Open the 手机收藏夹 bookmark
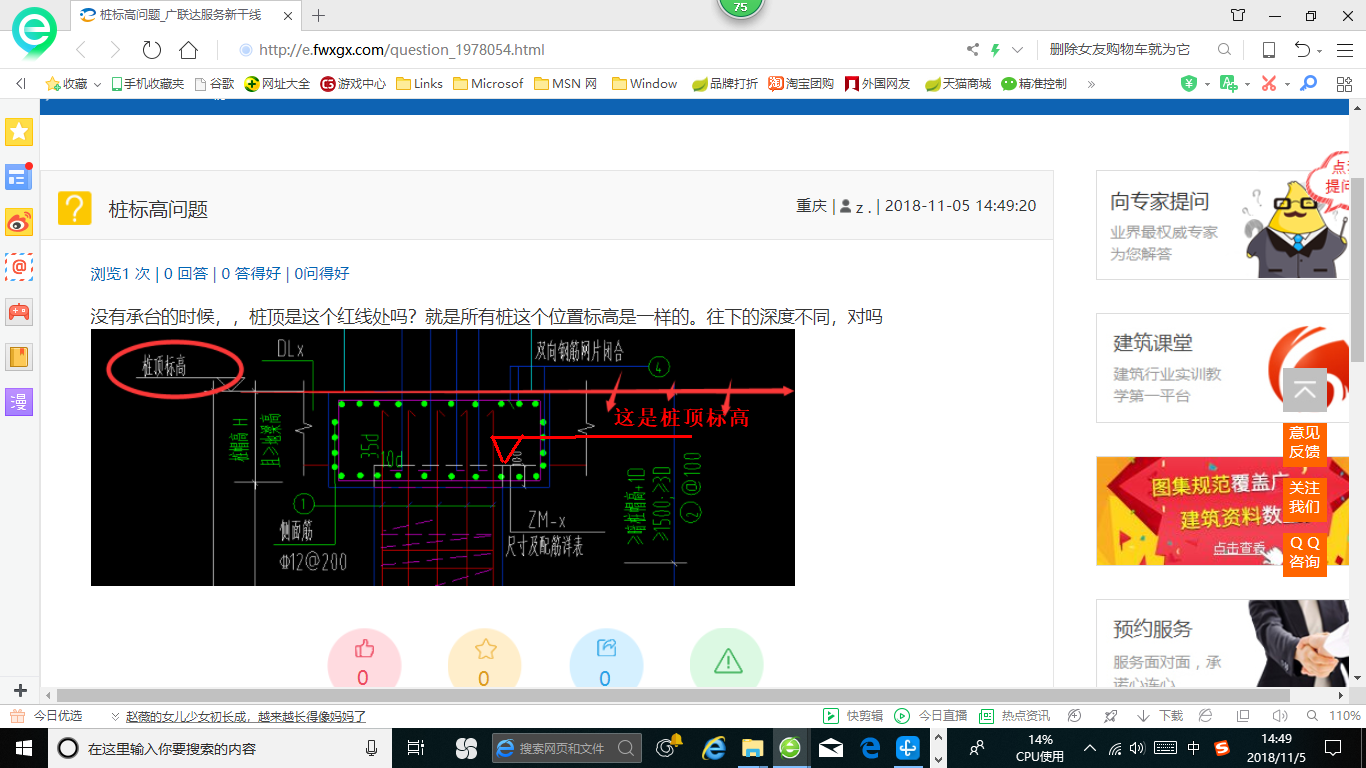The width and height of the screenshot is (1366, 768). [x=147, y=84]
